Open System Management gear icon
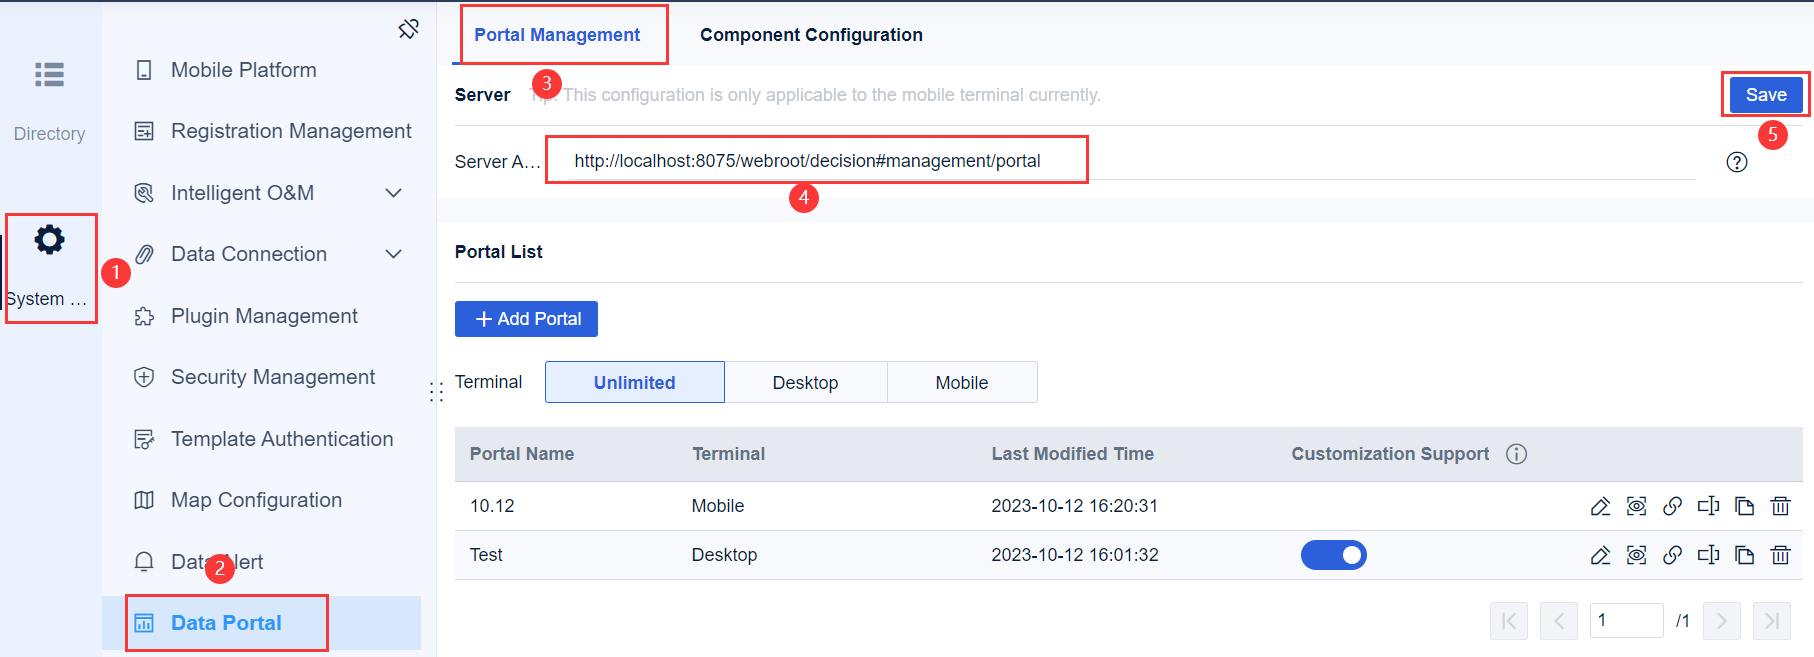The width and height of the screenshot is (1814, 657). (x=49, y=240)
